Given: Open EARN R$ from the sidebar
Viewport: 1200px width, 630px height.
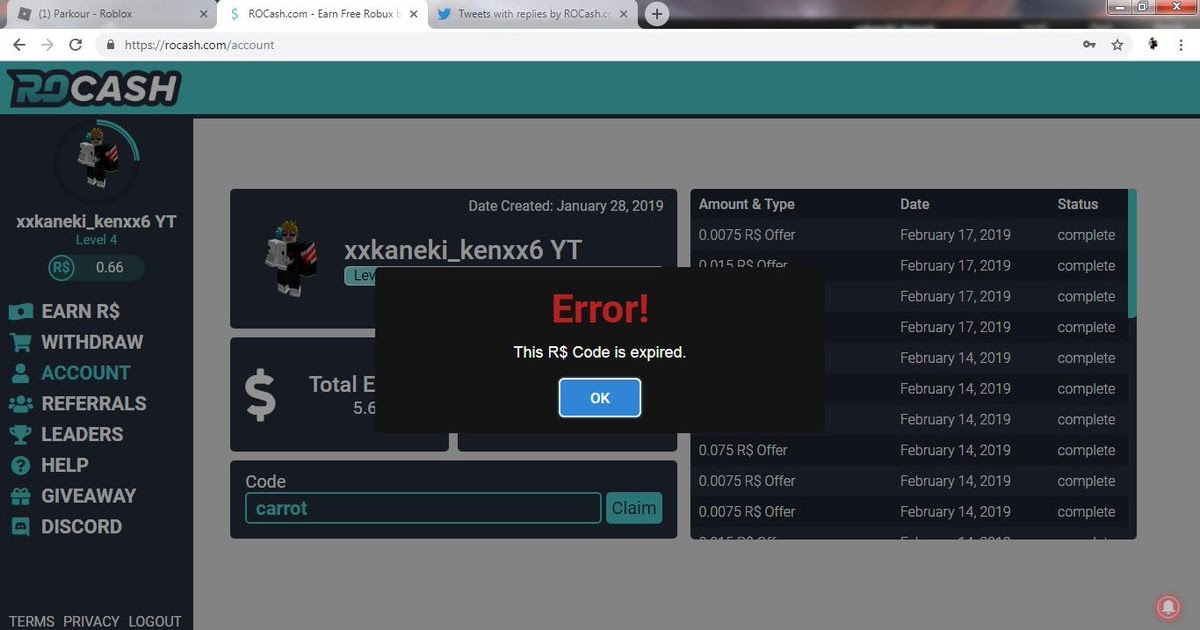Looking at the screenshot, I should (64, 311).
